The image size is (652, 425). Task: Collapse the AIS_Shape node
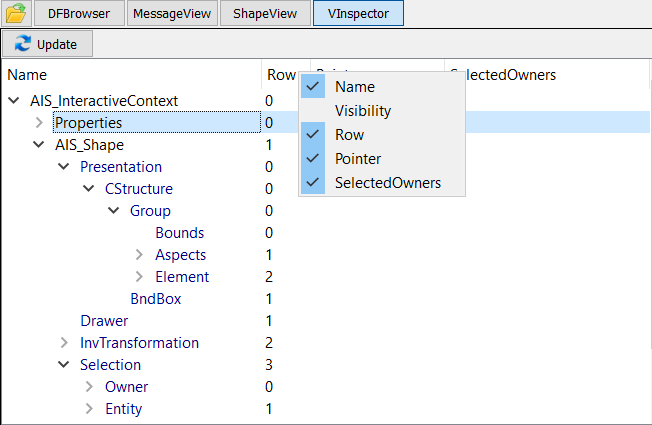(39, 145)
